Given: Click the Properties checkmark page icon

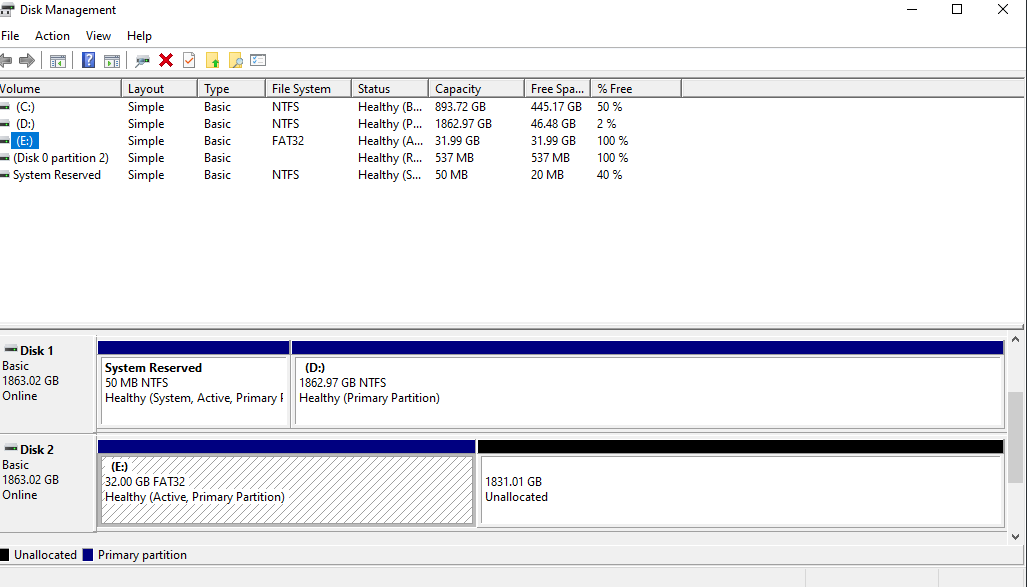Looking at the screenshot, I should [x=189, y=61].
